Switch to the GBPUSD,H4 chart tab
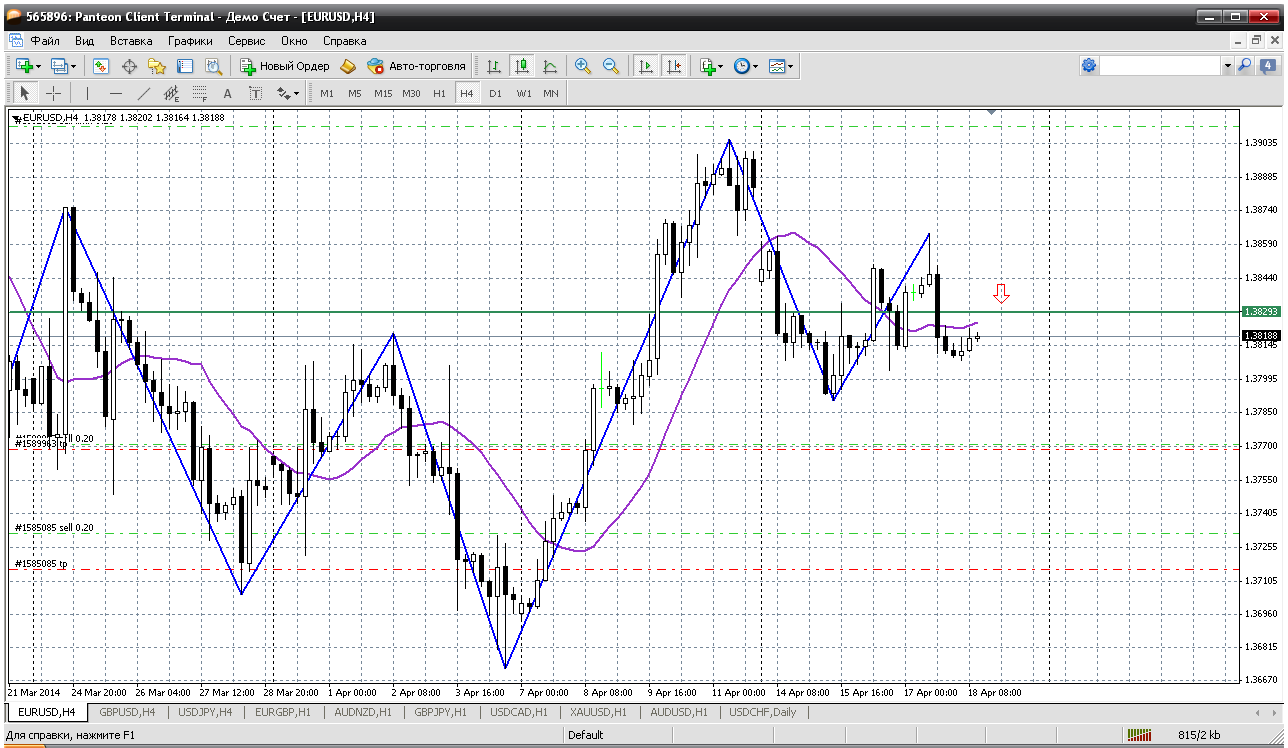 (127, 712)
